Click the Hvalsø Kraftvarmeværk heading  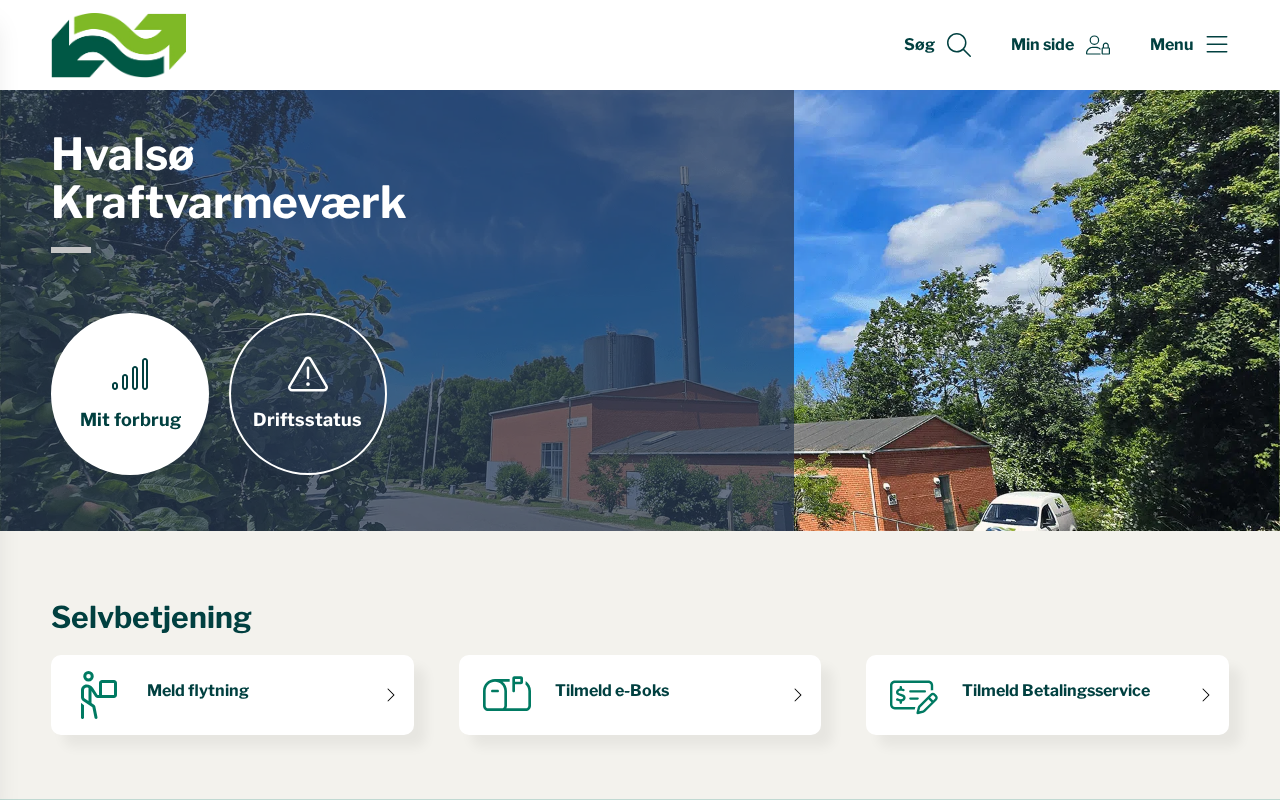pos(229,179)
